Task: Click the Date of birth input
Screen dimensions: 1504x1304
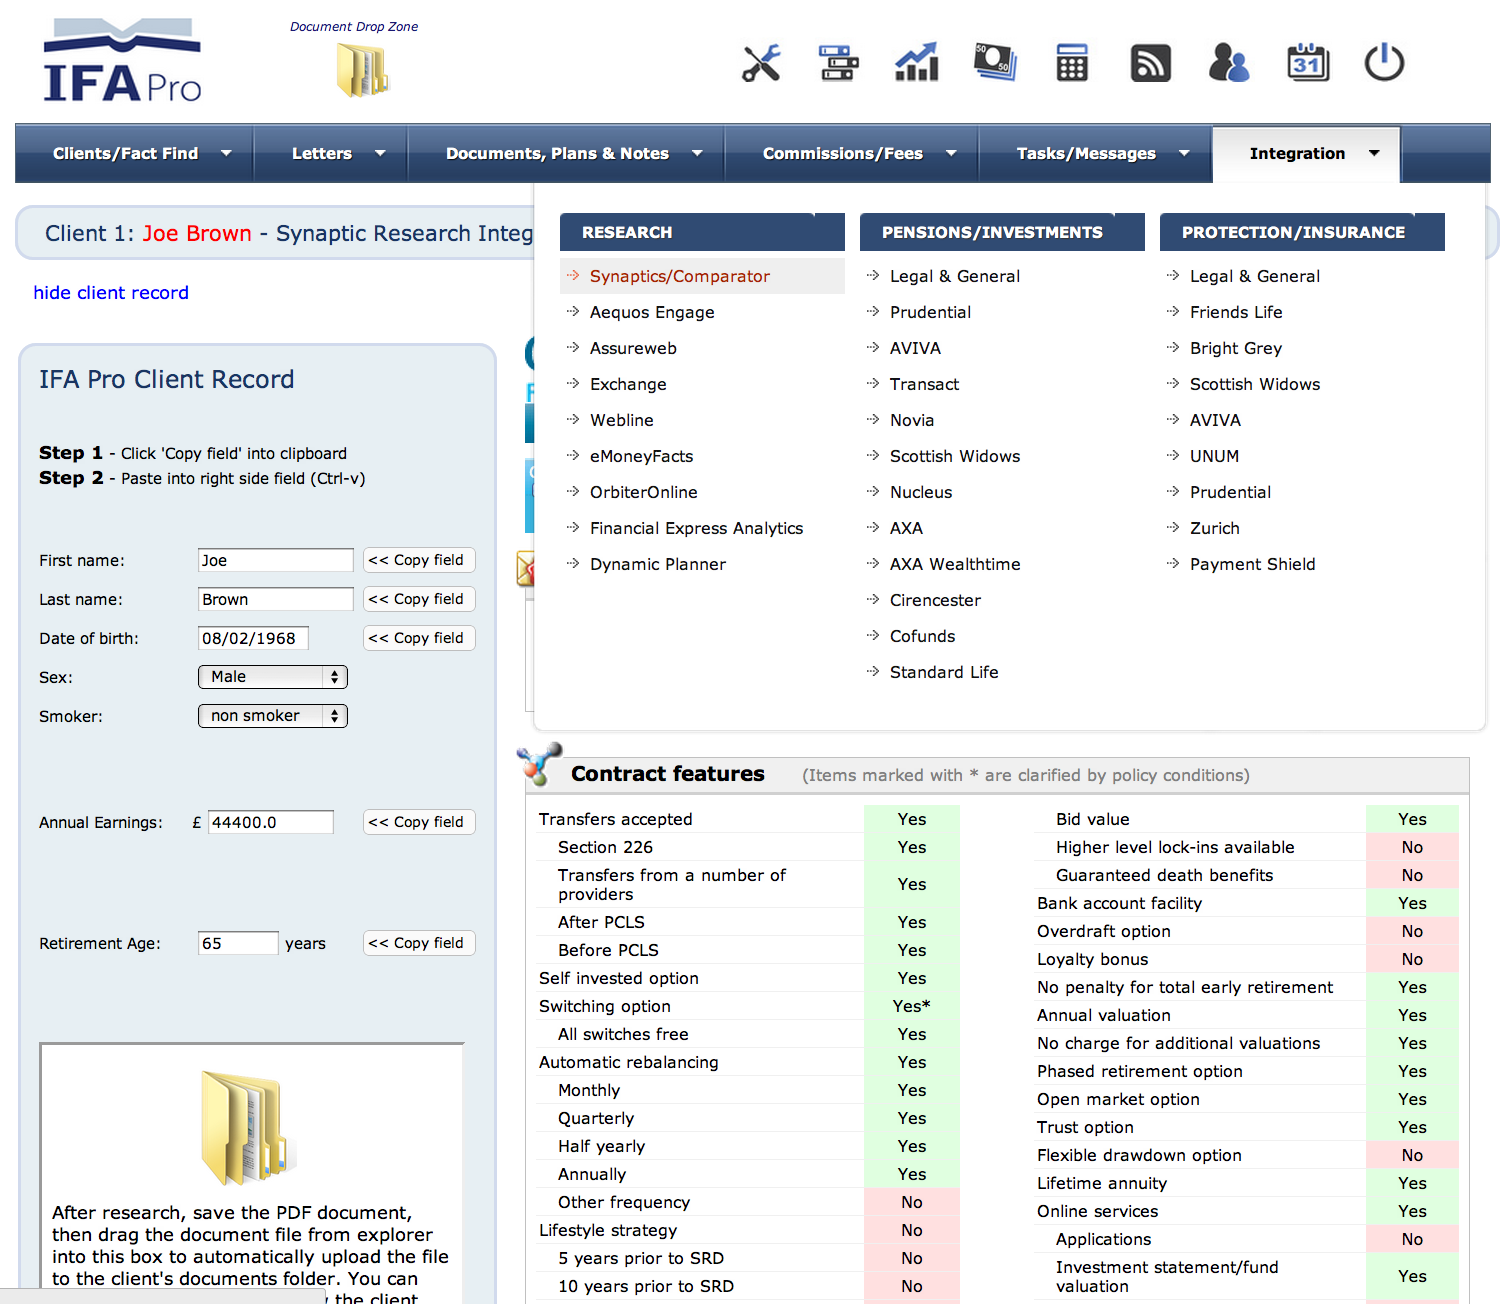Action: (x=253, y=638)
